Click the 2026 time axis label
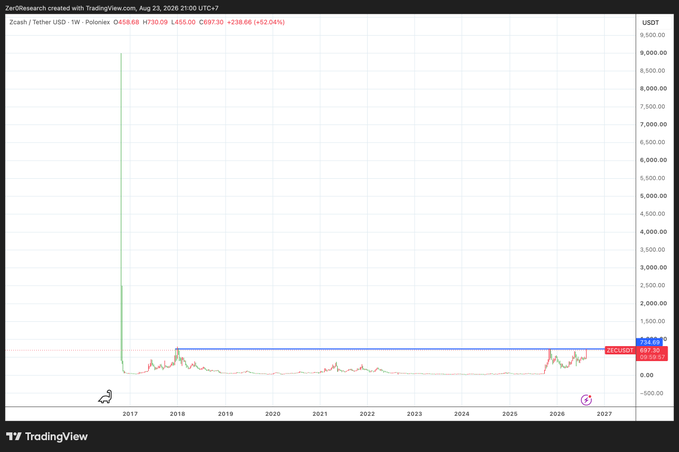This screenshot has height=452, width=679. click(557, 414)
